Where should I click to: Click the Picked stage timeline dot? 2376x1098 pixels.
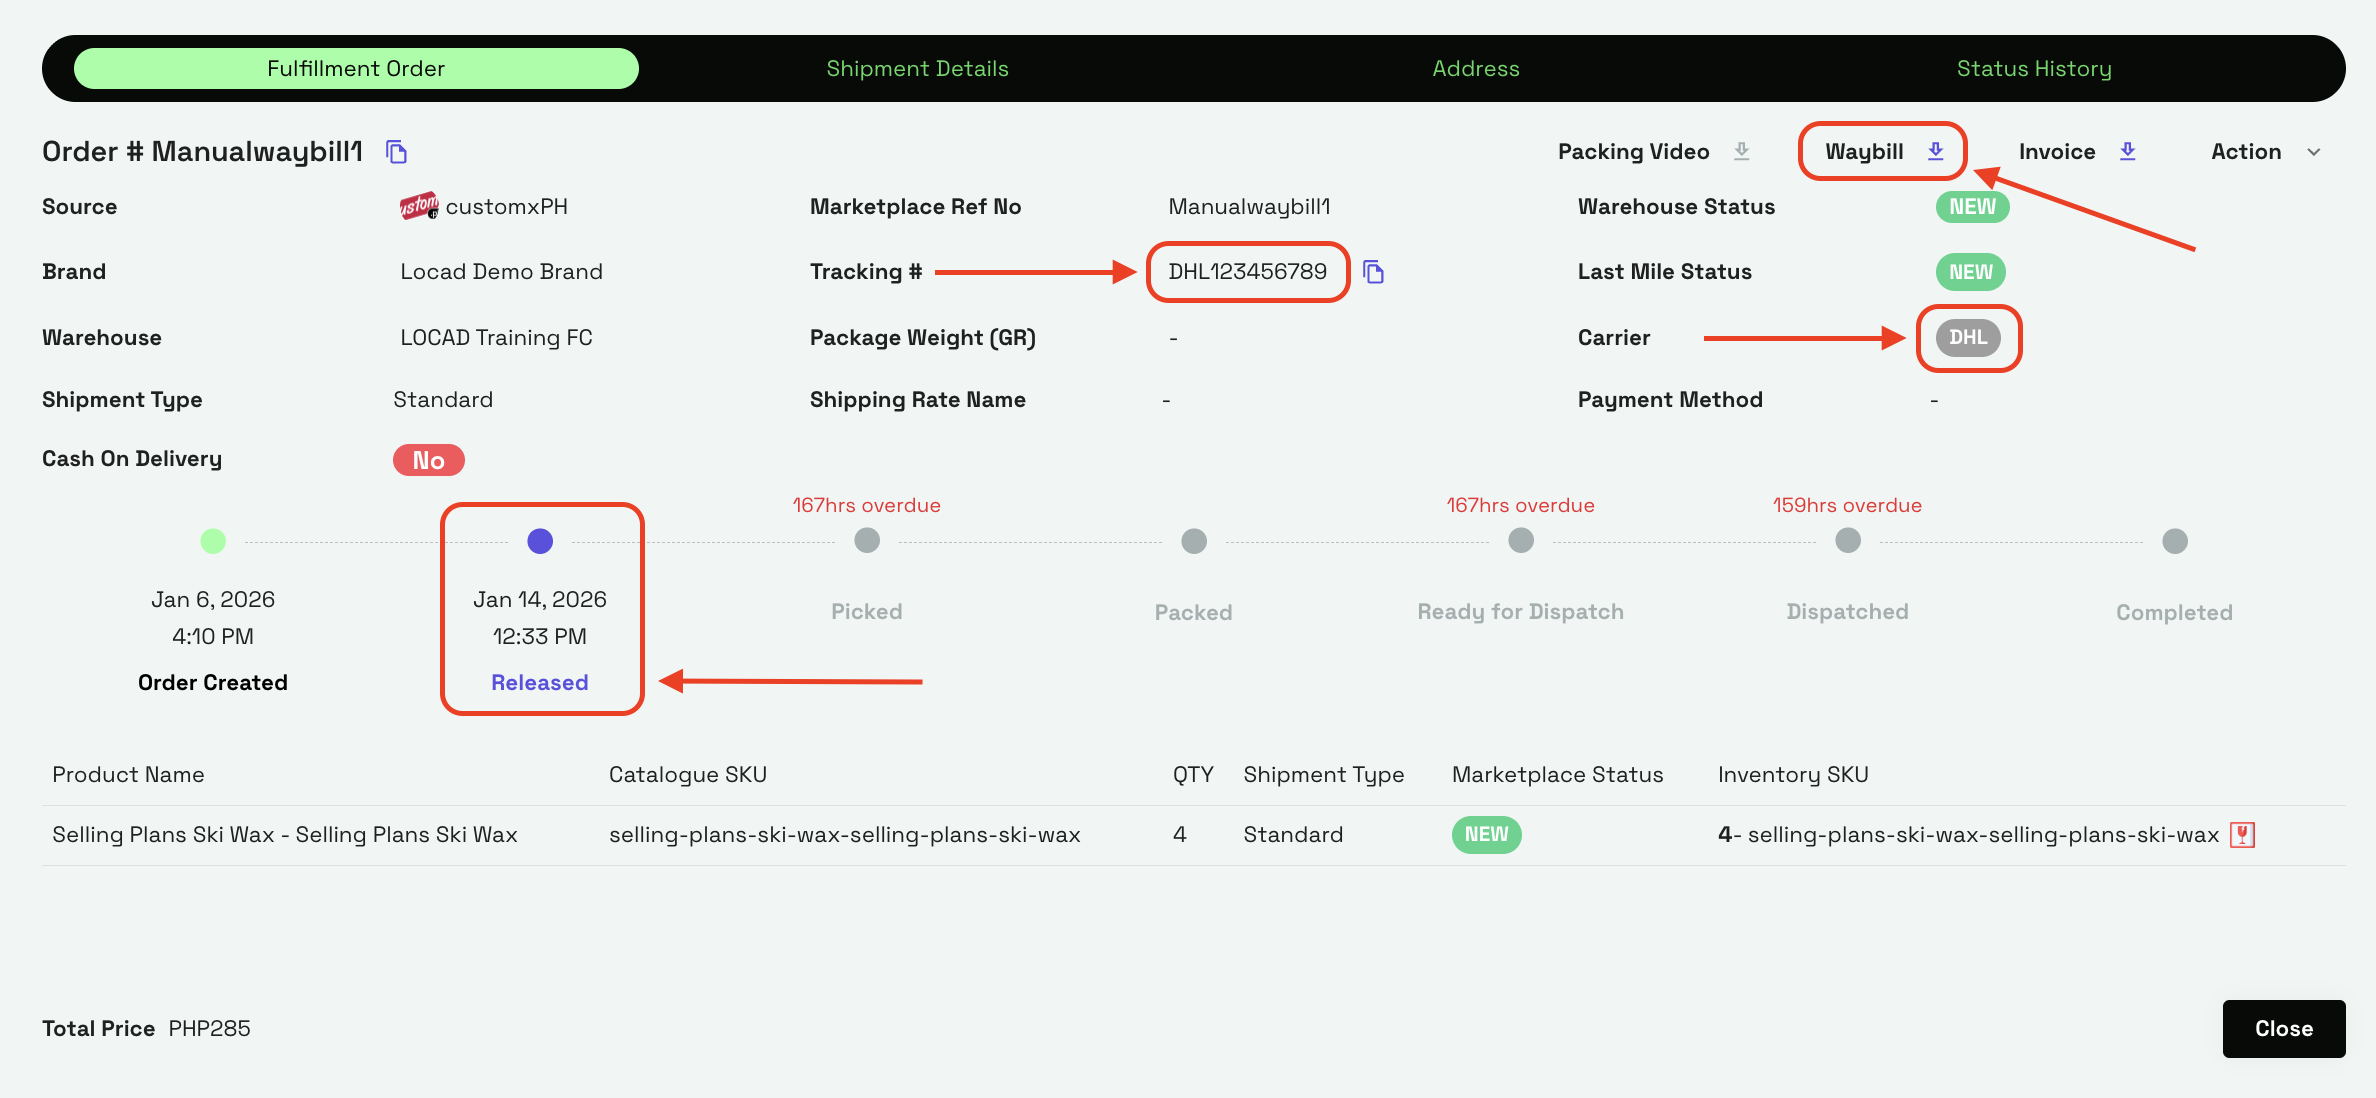pyautogui.click(x=867, y=541)
